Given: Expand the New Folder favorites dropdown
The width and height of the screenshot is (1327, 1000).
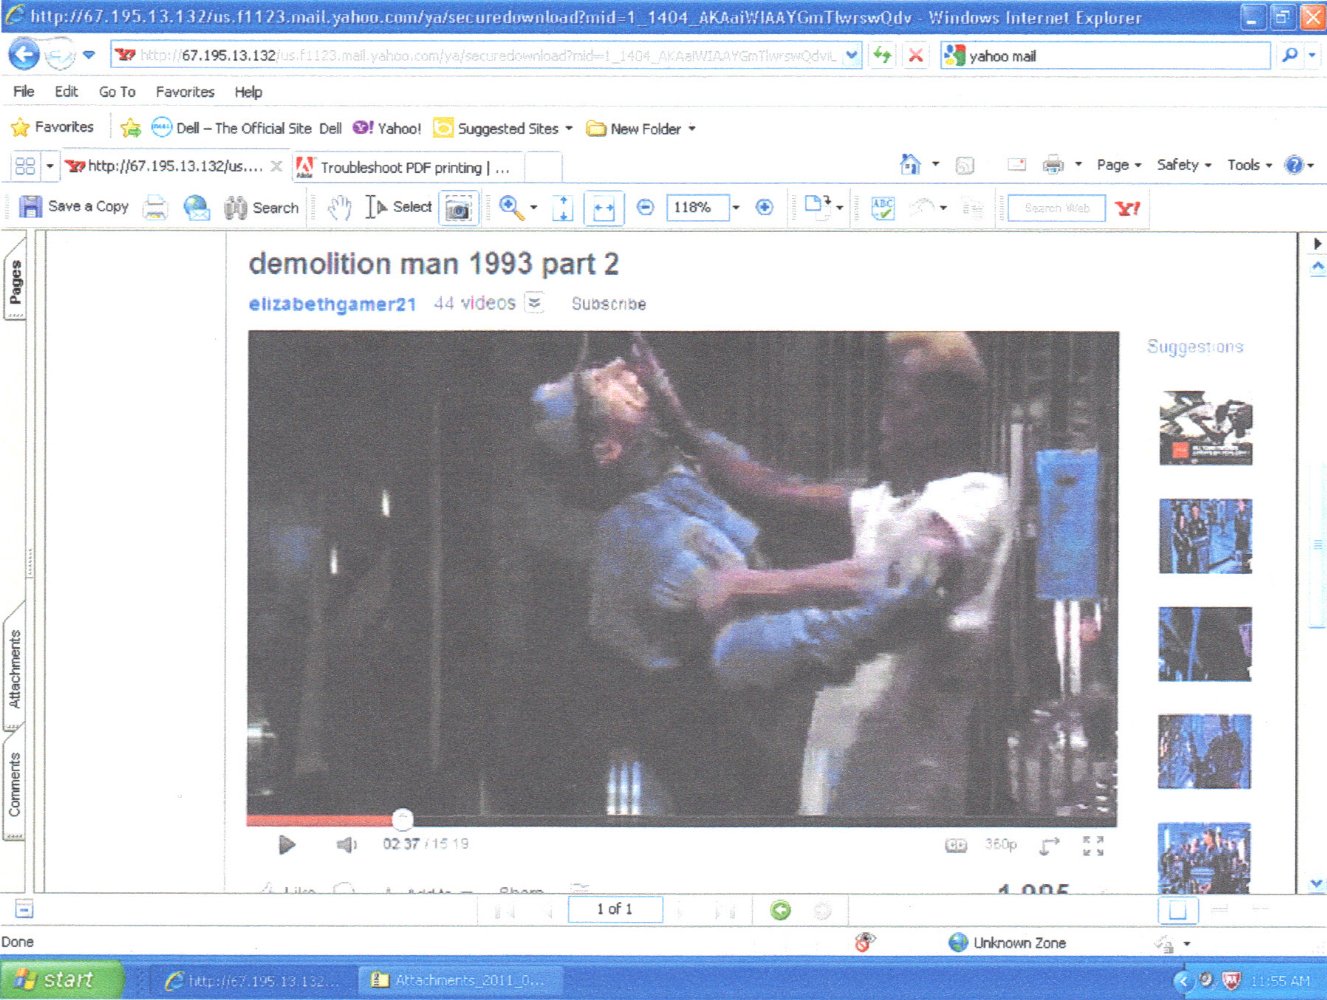Looking at the screenshot, I should point(692,128).
